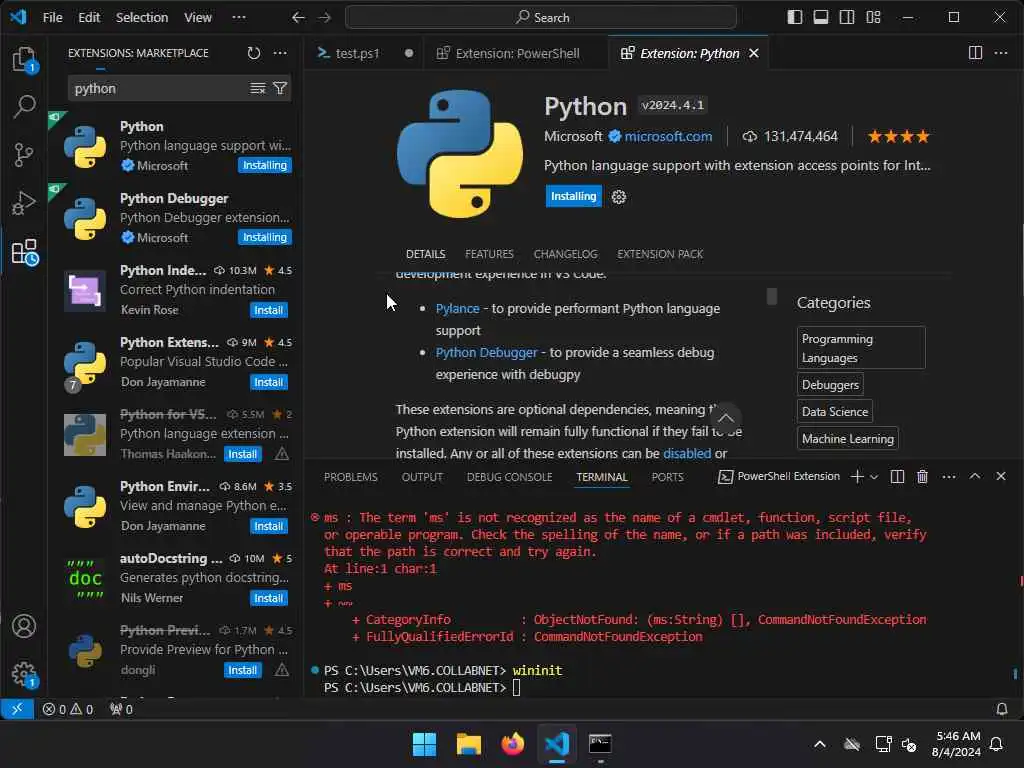Screen dimensions: 1024x768
Task: Open the Selection menu
Action: point(142,18)
